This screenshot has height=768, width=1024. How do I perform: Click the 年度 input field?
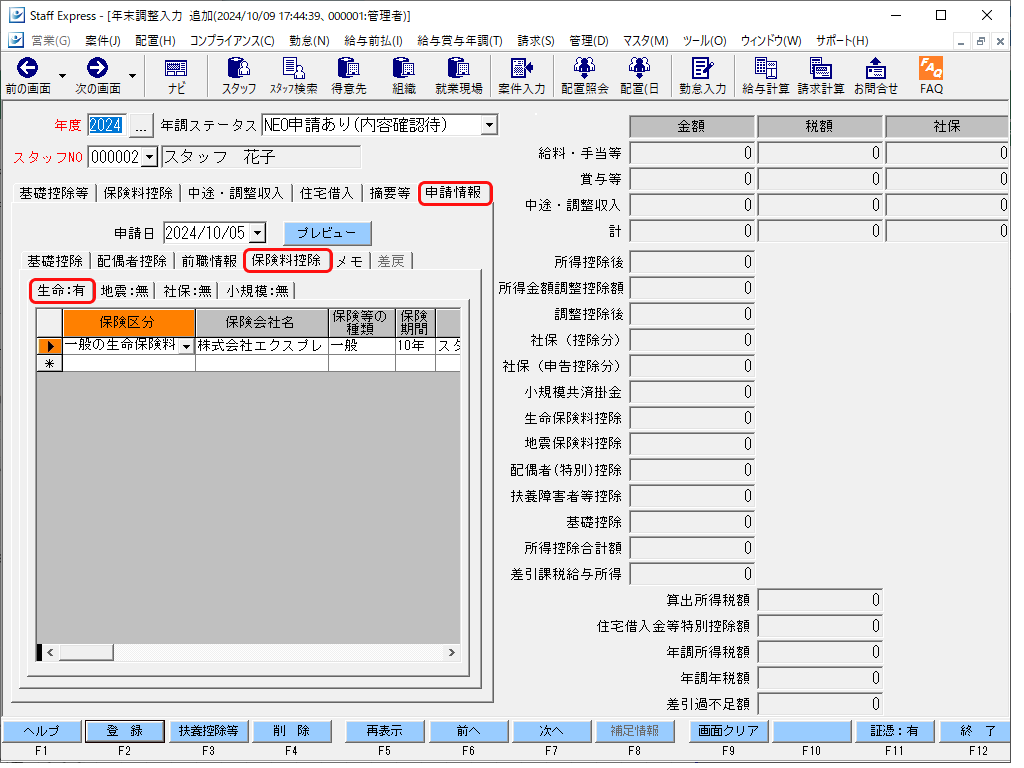pos(105,125)
